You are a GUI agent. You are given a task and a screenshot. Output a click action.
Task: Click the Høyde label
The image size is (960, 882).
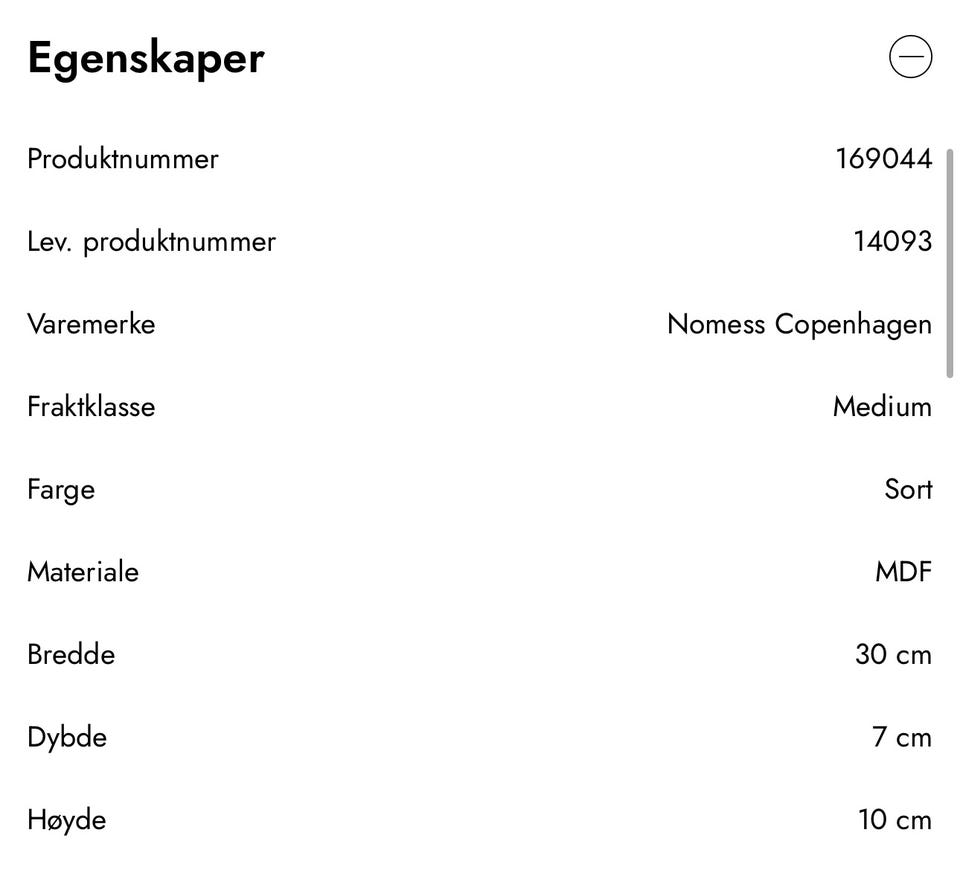pos(67,821)
